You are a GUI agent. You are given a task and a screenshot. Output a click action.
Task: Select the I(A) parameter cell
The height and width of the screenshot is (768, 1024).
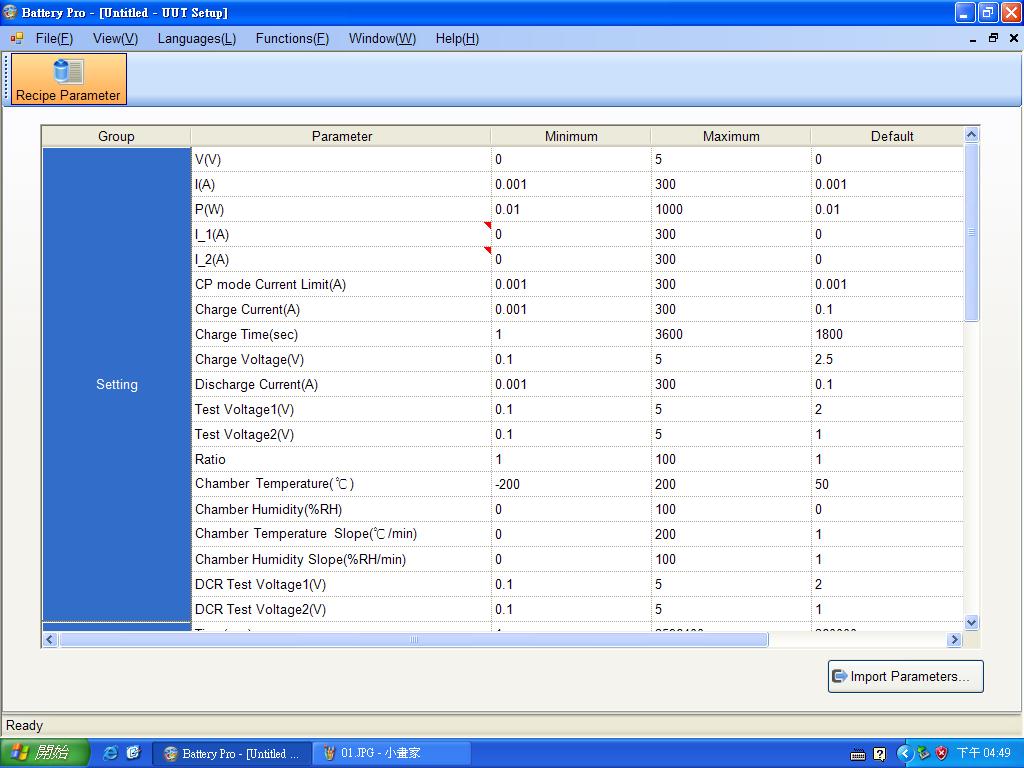341,184
